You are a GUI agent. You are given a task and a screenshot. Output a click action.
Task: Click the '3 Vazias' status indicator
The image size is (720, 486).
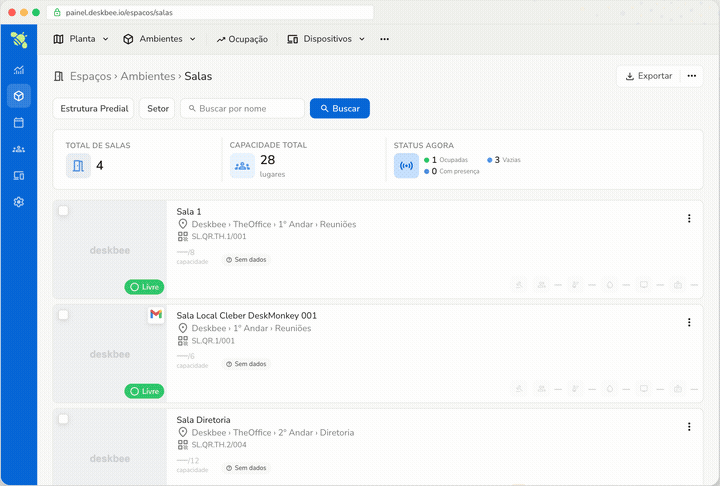coord(504,160)
